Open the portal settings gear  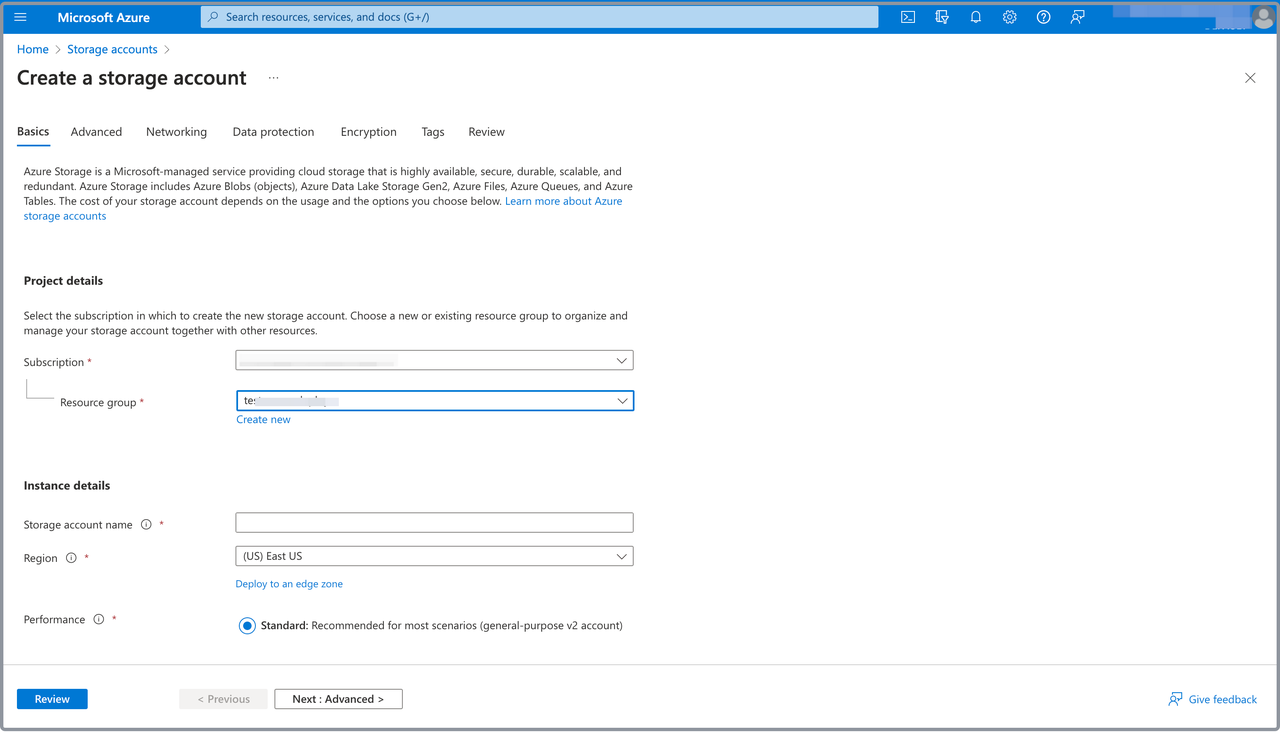1010,17
